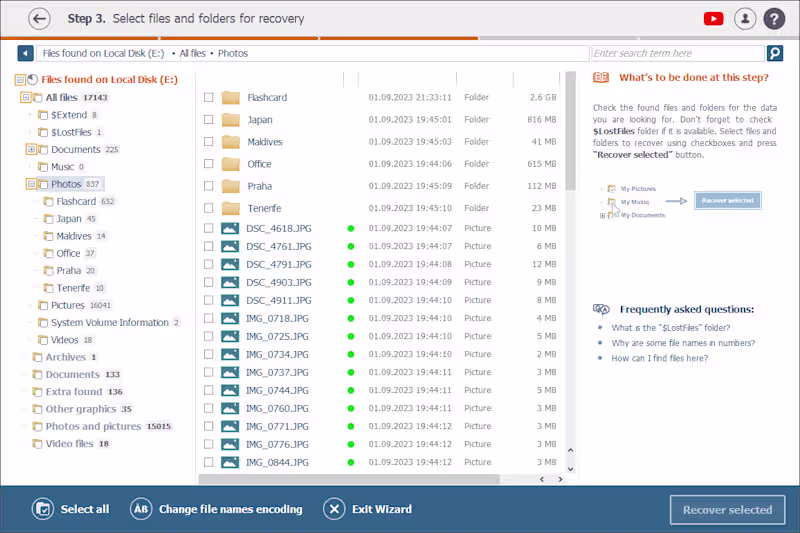Click the Exit Wizard label
800x533 pixels.
[x=382, y=509]
